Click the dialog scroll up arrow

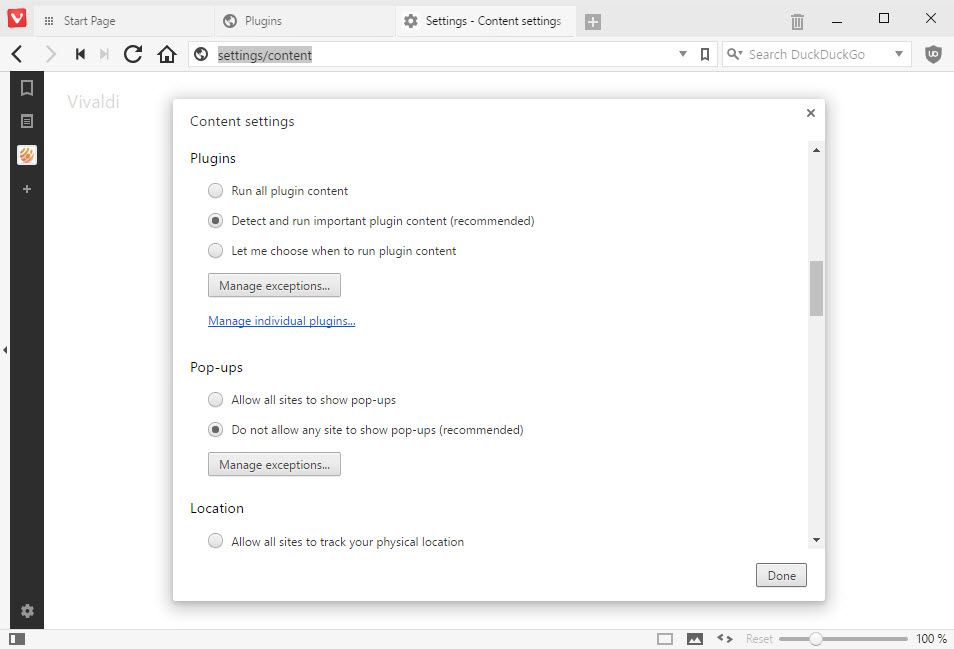click(816, 150)
